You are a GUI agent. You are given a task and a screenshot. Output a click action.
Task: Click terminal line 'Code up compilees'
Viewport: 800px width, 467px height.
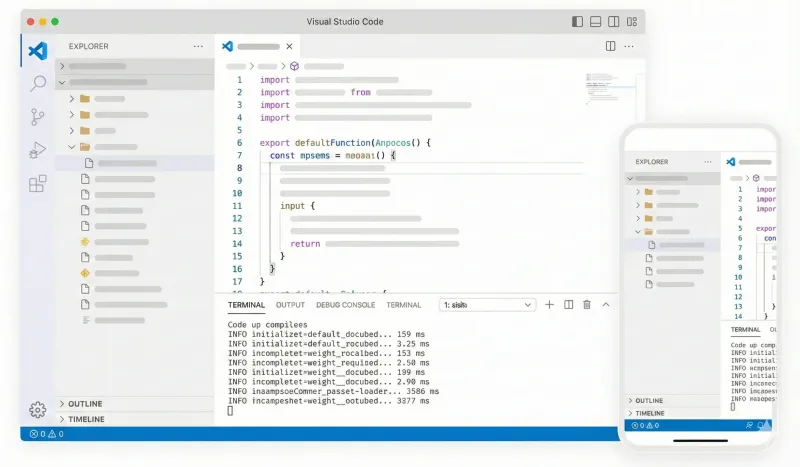(x=267, y=325)
